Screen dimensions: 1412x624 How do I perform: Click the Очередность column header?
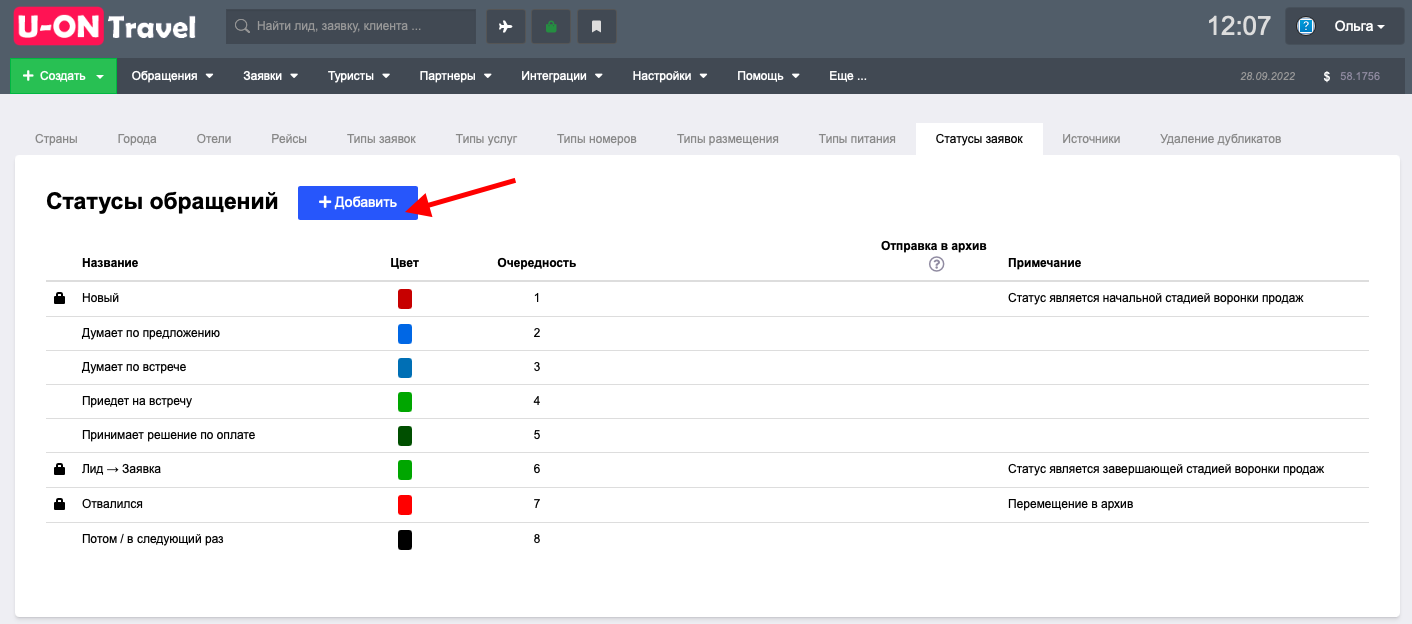(536, 263)
